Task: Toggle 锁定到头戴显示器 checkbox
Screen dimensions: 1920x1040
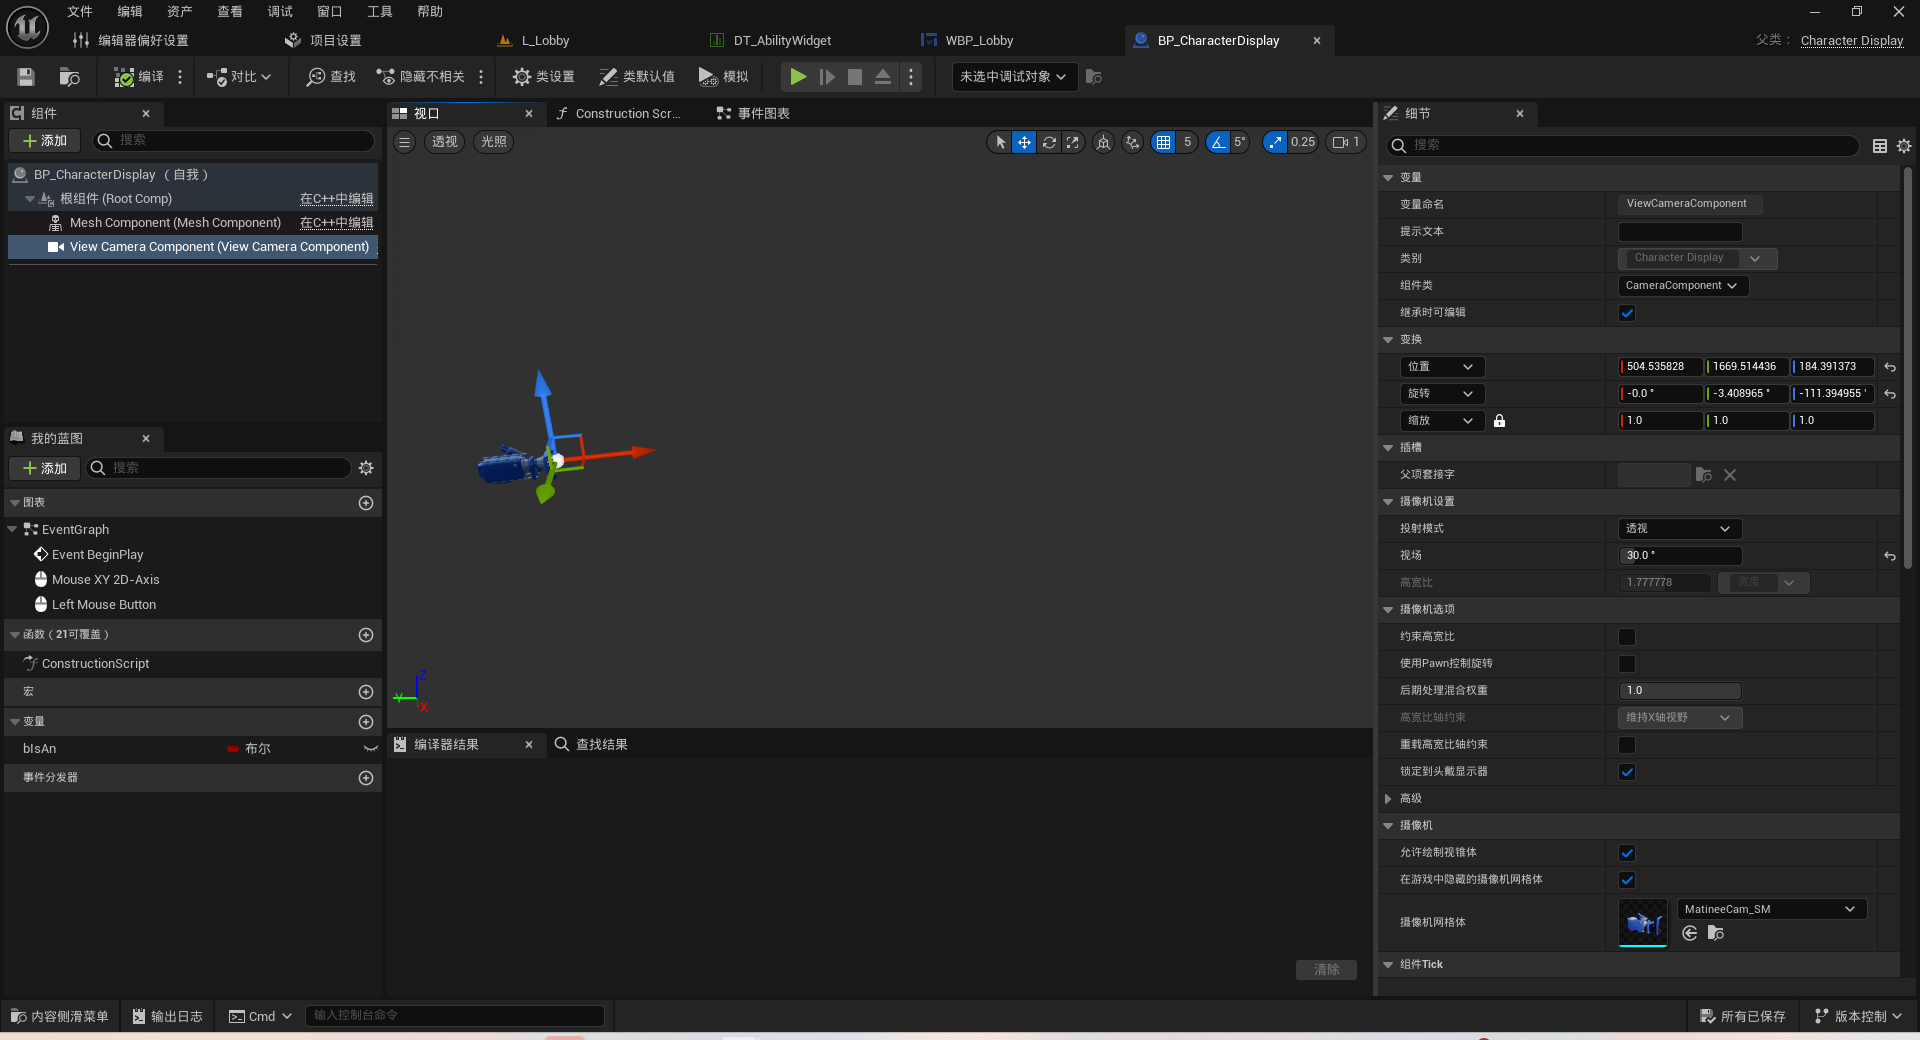Action: click(1627, 772)
